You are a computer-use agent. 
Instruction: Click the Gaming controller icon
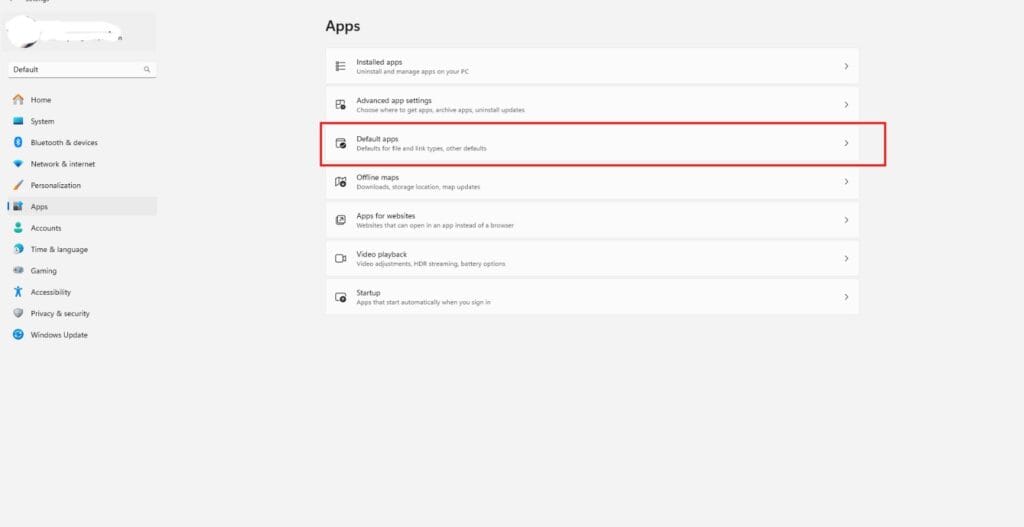18,270
